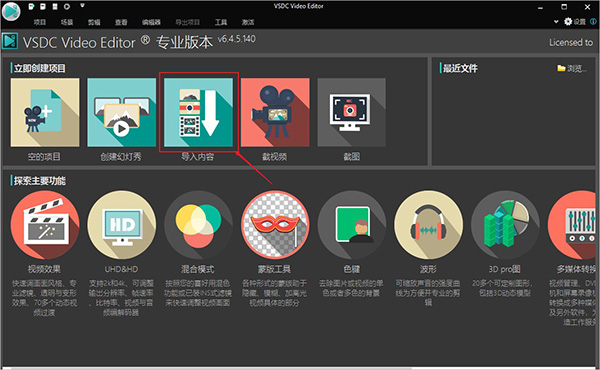Click the 立即创建项目 heading
This screenshot has width=600, height=370.
point(39,68)
